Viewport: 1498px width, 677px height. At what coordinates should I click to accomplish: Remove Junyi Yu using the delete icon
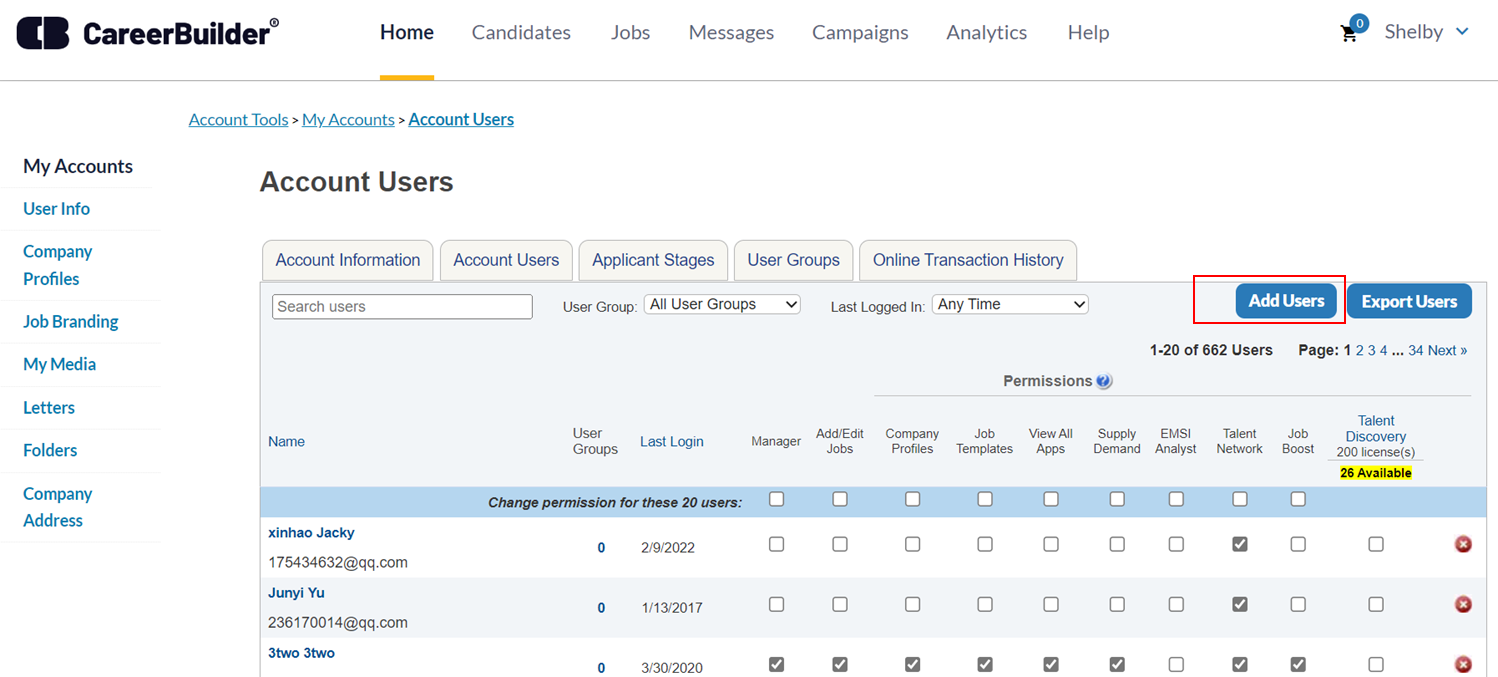(1463, 604)
